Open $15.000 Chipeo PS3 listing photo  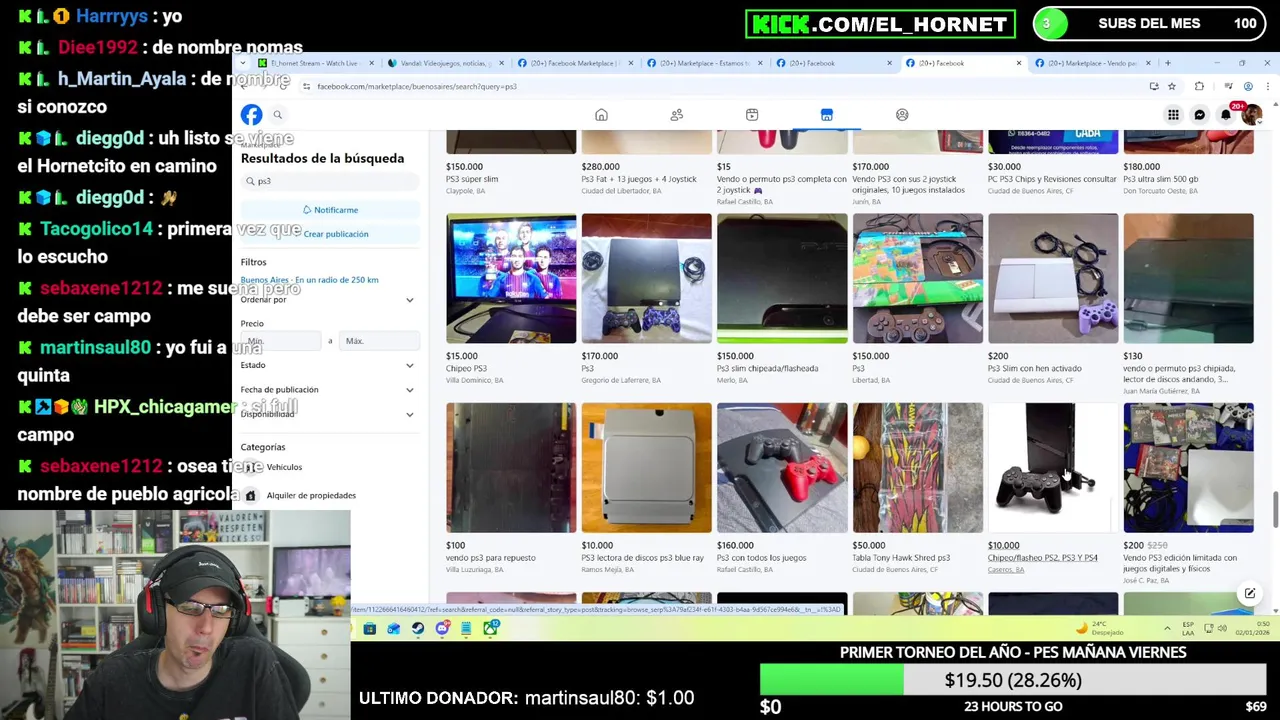pyautogui.click(x=511, y=278)
